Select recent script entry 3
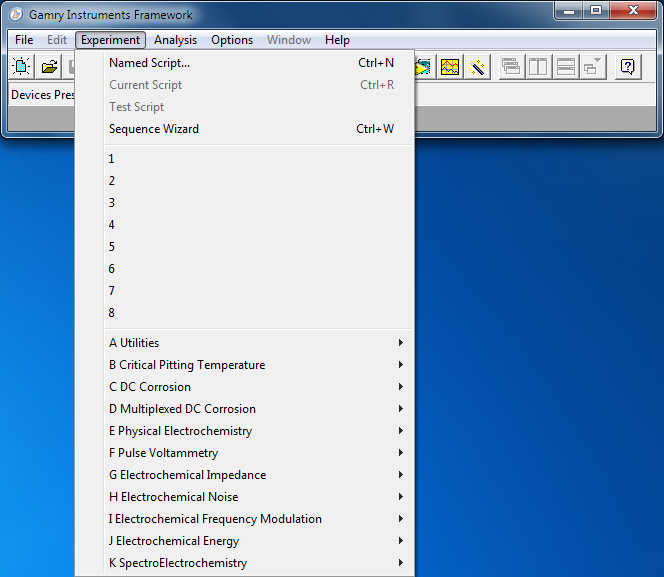The width and height of the screenshot is (664, 577). click(x=244, y=203)
